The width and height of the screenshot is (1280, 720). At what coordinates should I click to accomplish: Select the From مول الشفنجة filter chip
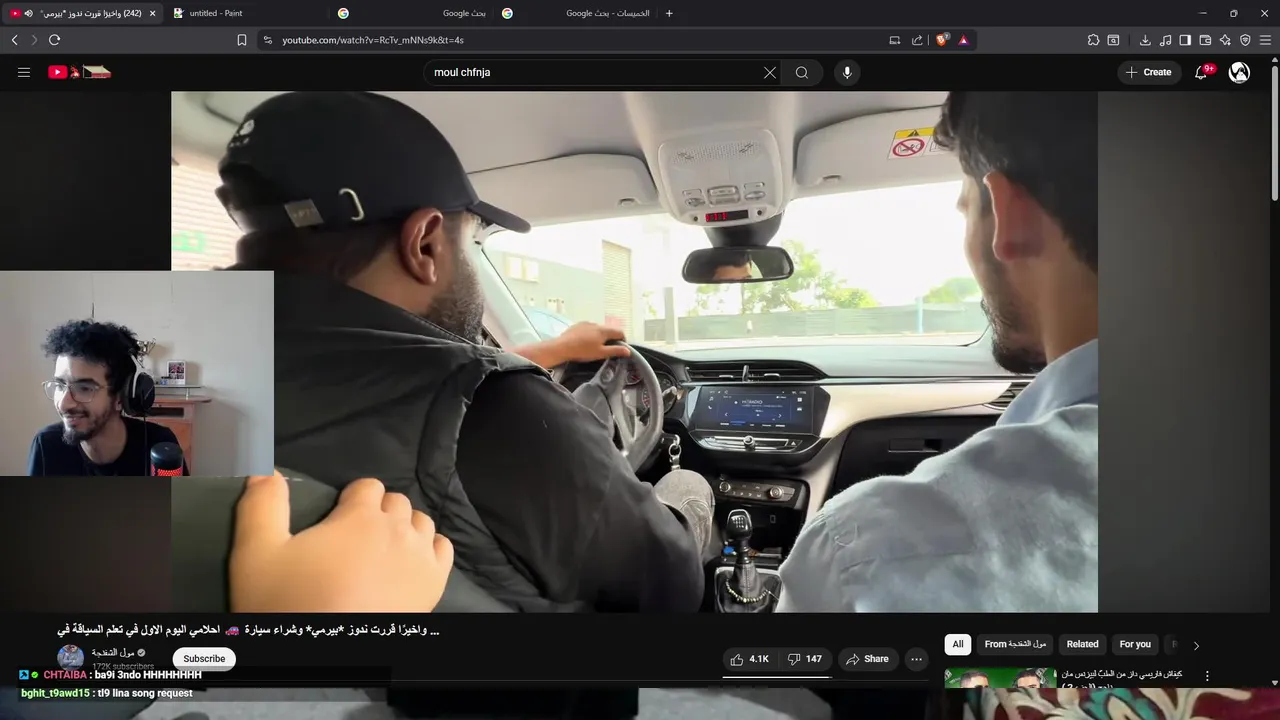pos(1015,644)
